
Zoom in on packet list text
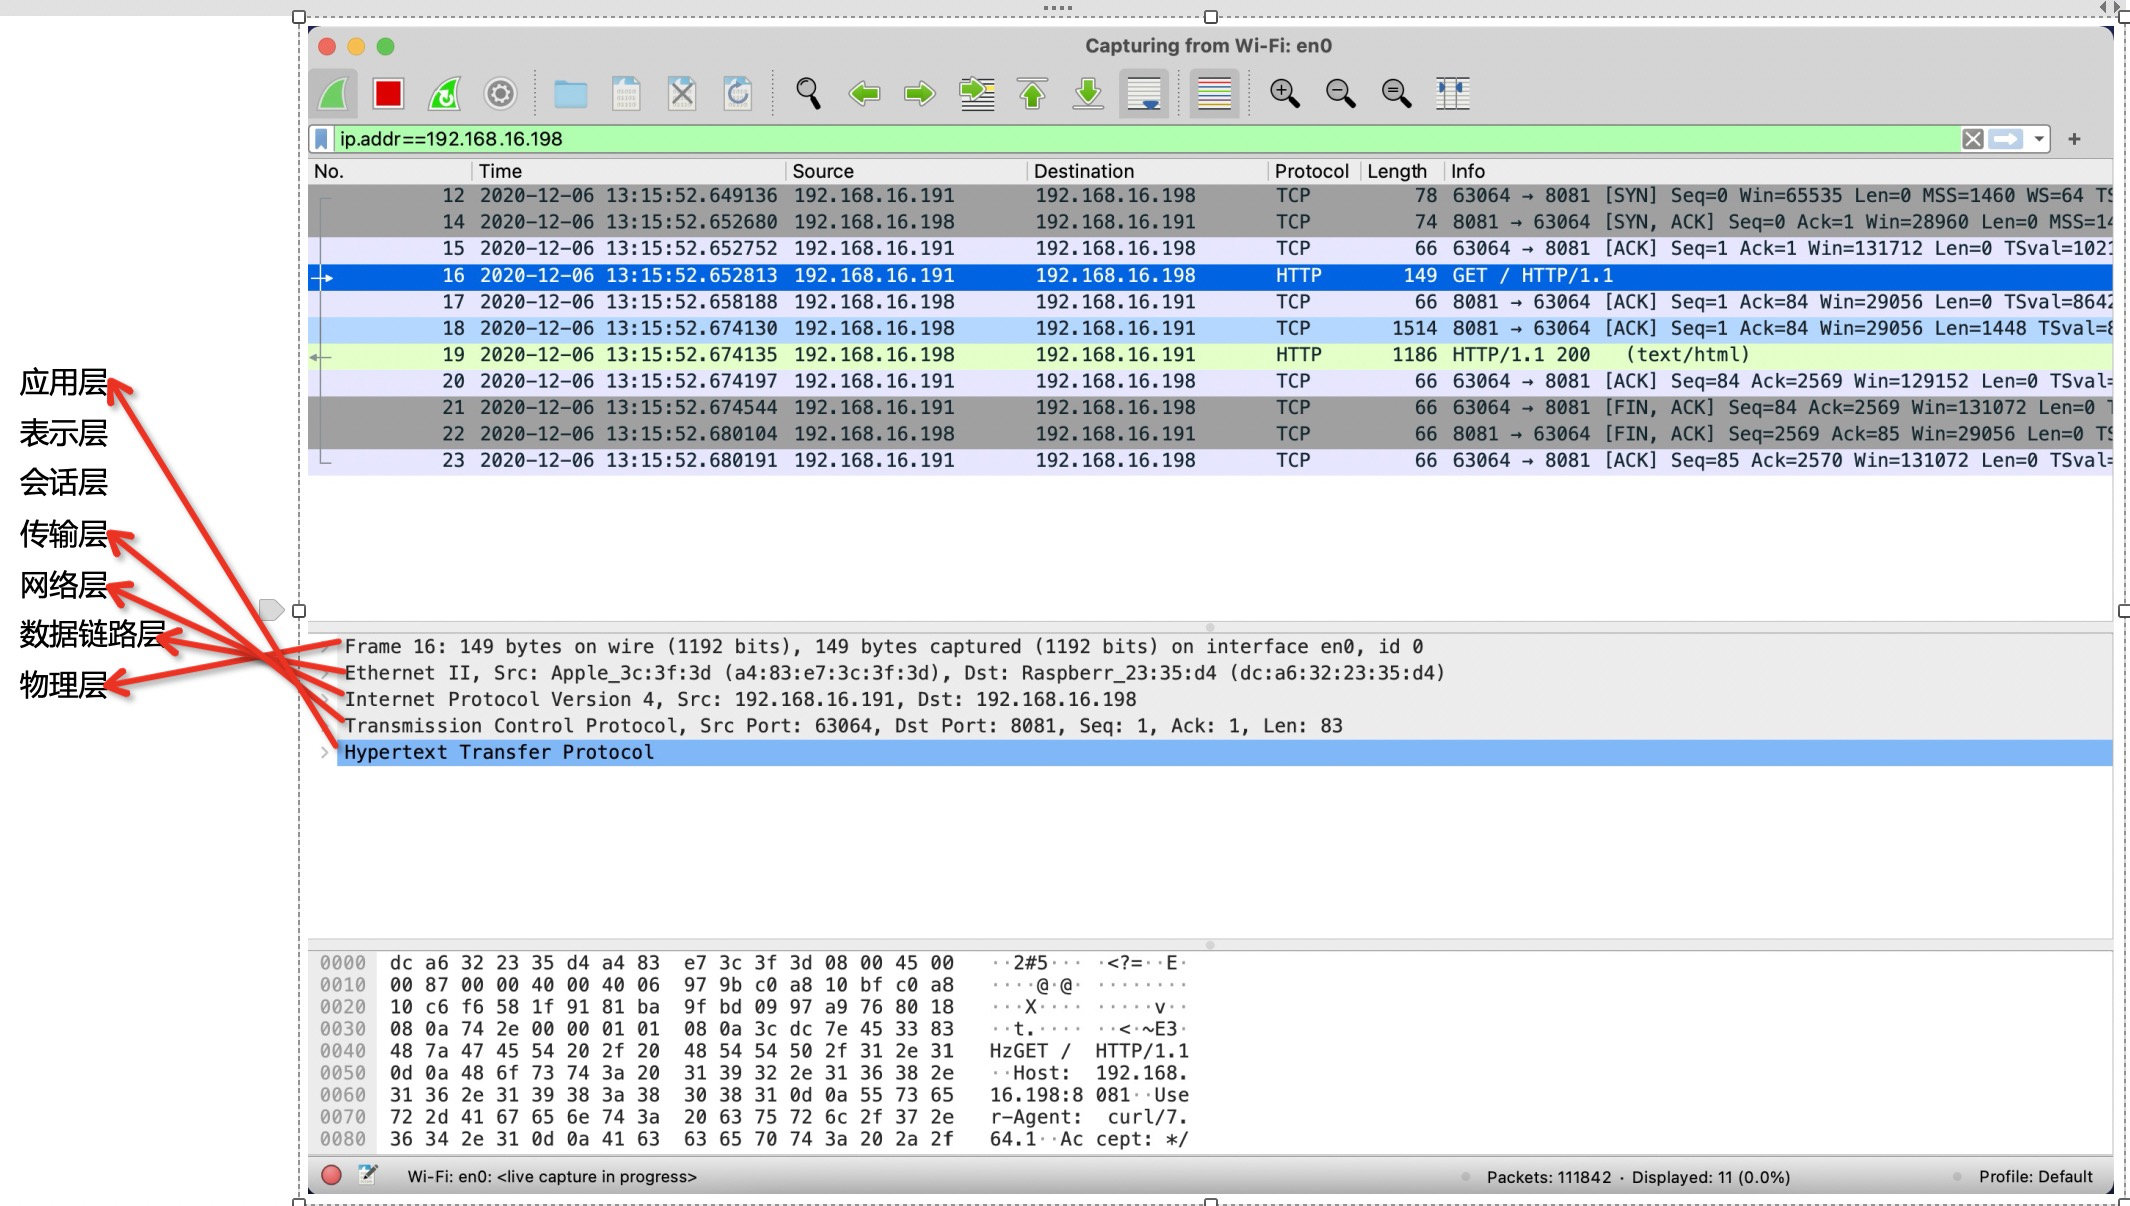1286,93
